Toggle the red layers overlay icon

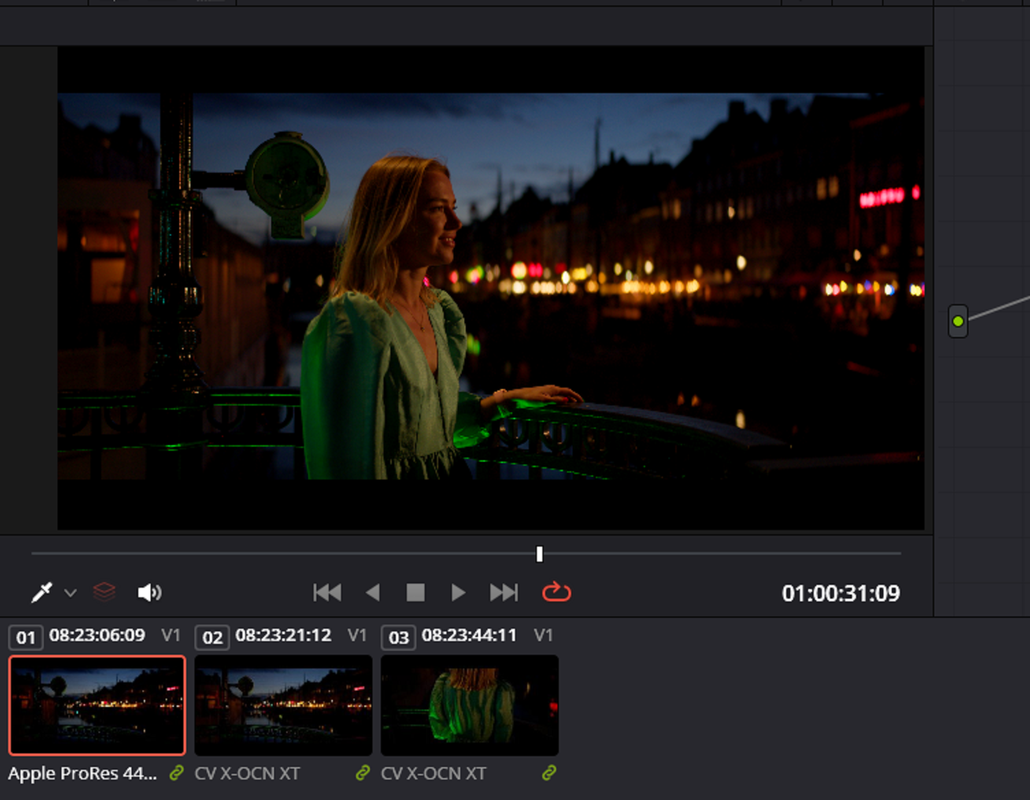(104, 592)
